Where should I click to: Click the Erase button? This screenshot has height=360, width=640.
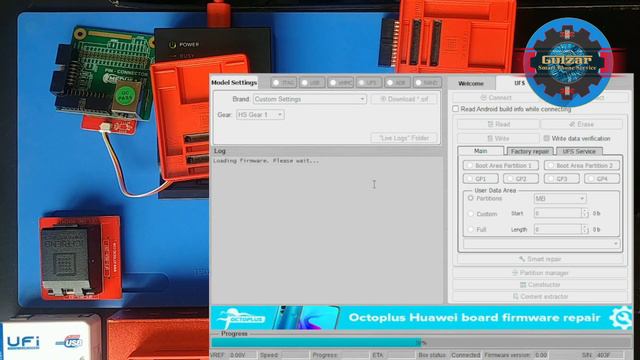582,124
